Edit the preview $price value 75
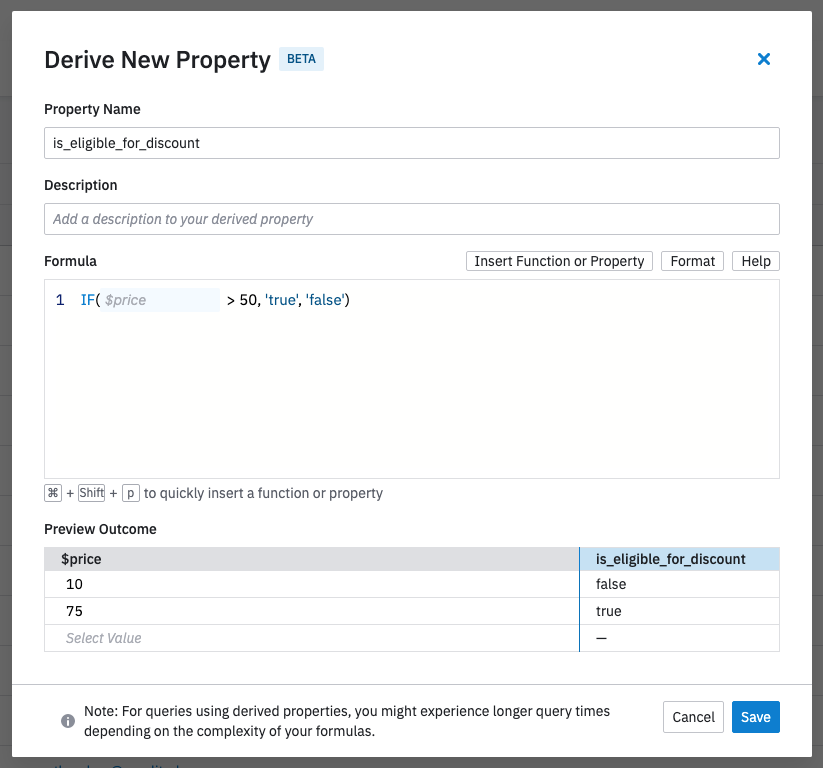The height and width of the screenshot is (768, 823). coord(311,611)
